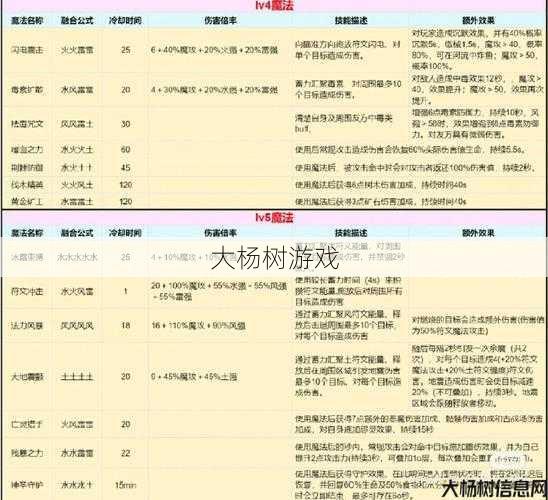Image resolution: width=548 pixels, height=500 pixels.
Task: Select 伤害倍率 header in lv4 table
Action: (221, 21)
